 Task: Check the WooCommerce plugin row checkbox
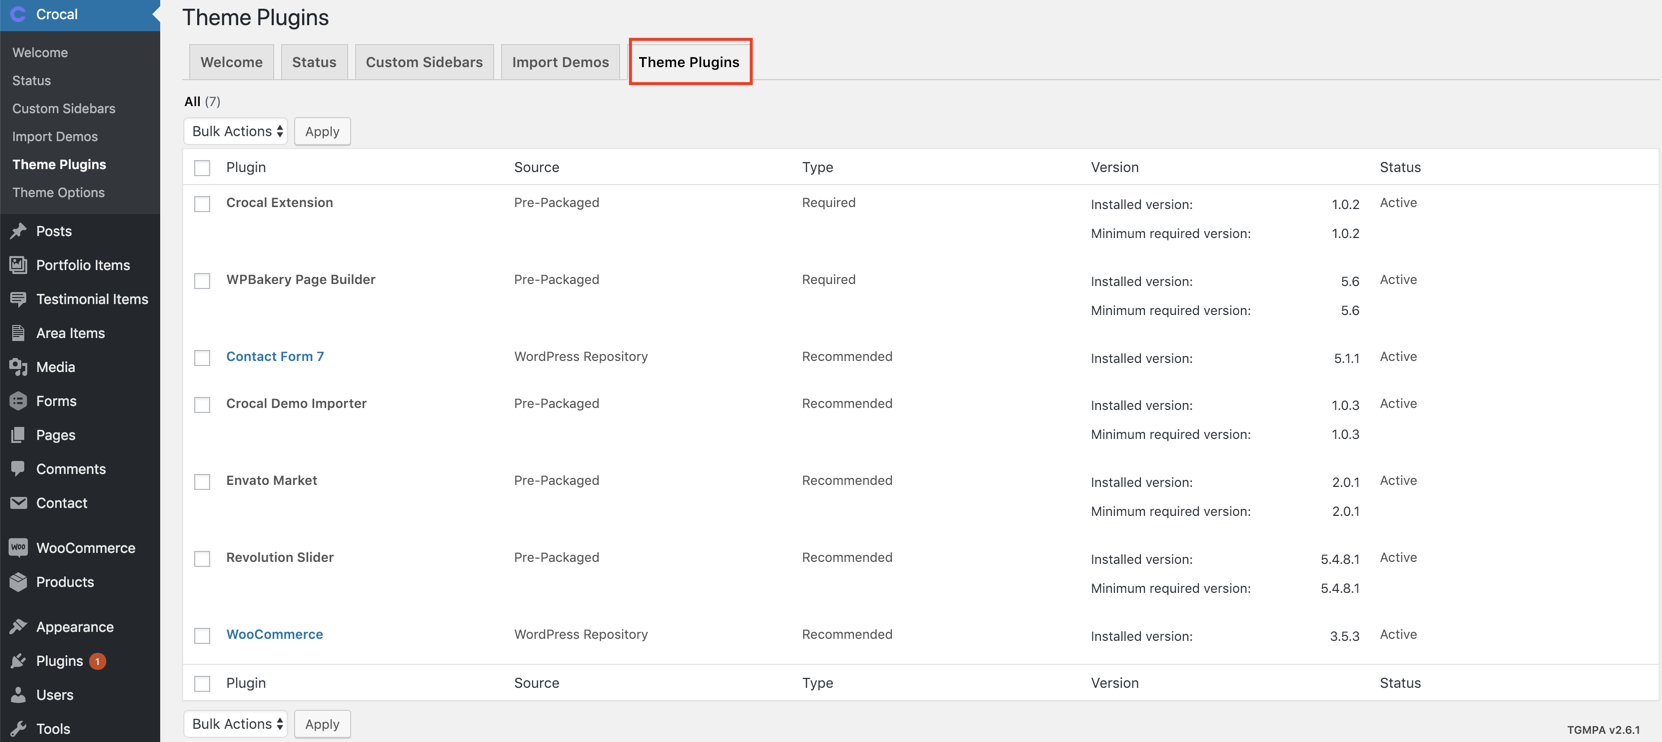coord(202,636)
